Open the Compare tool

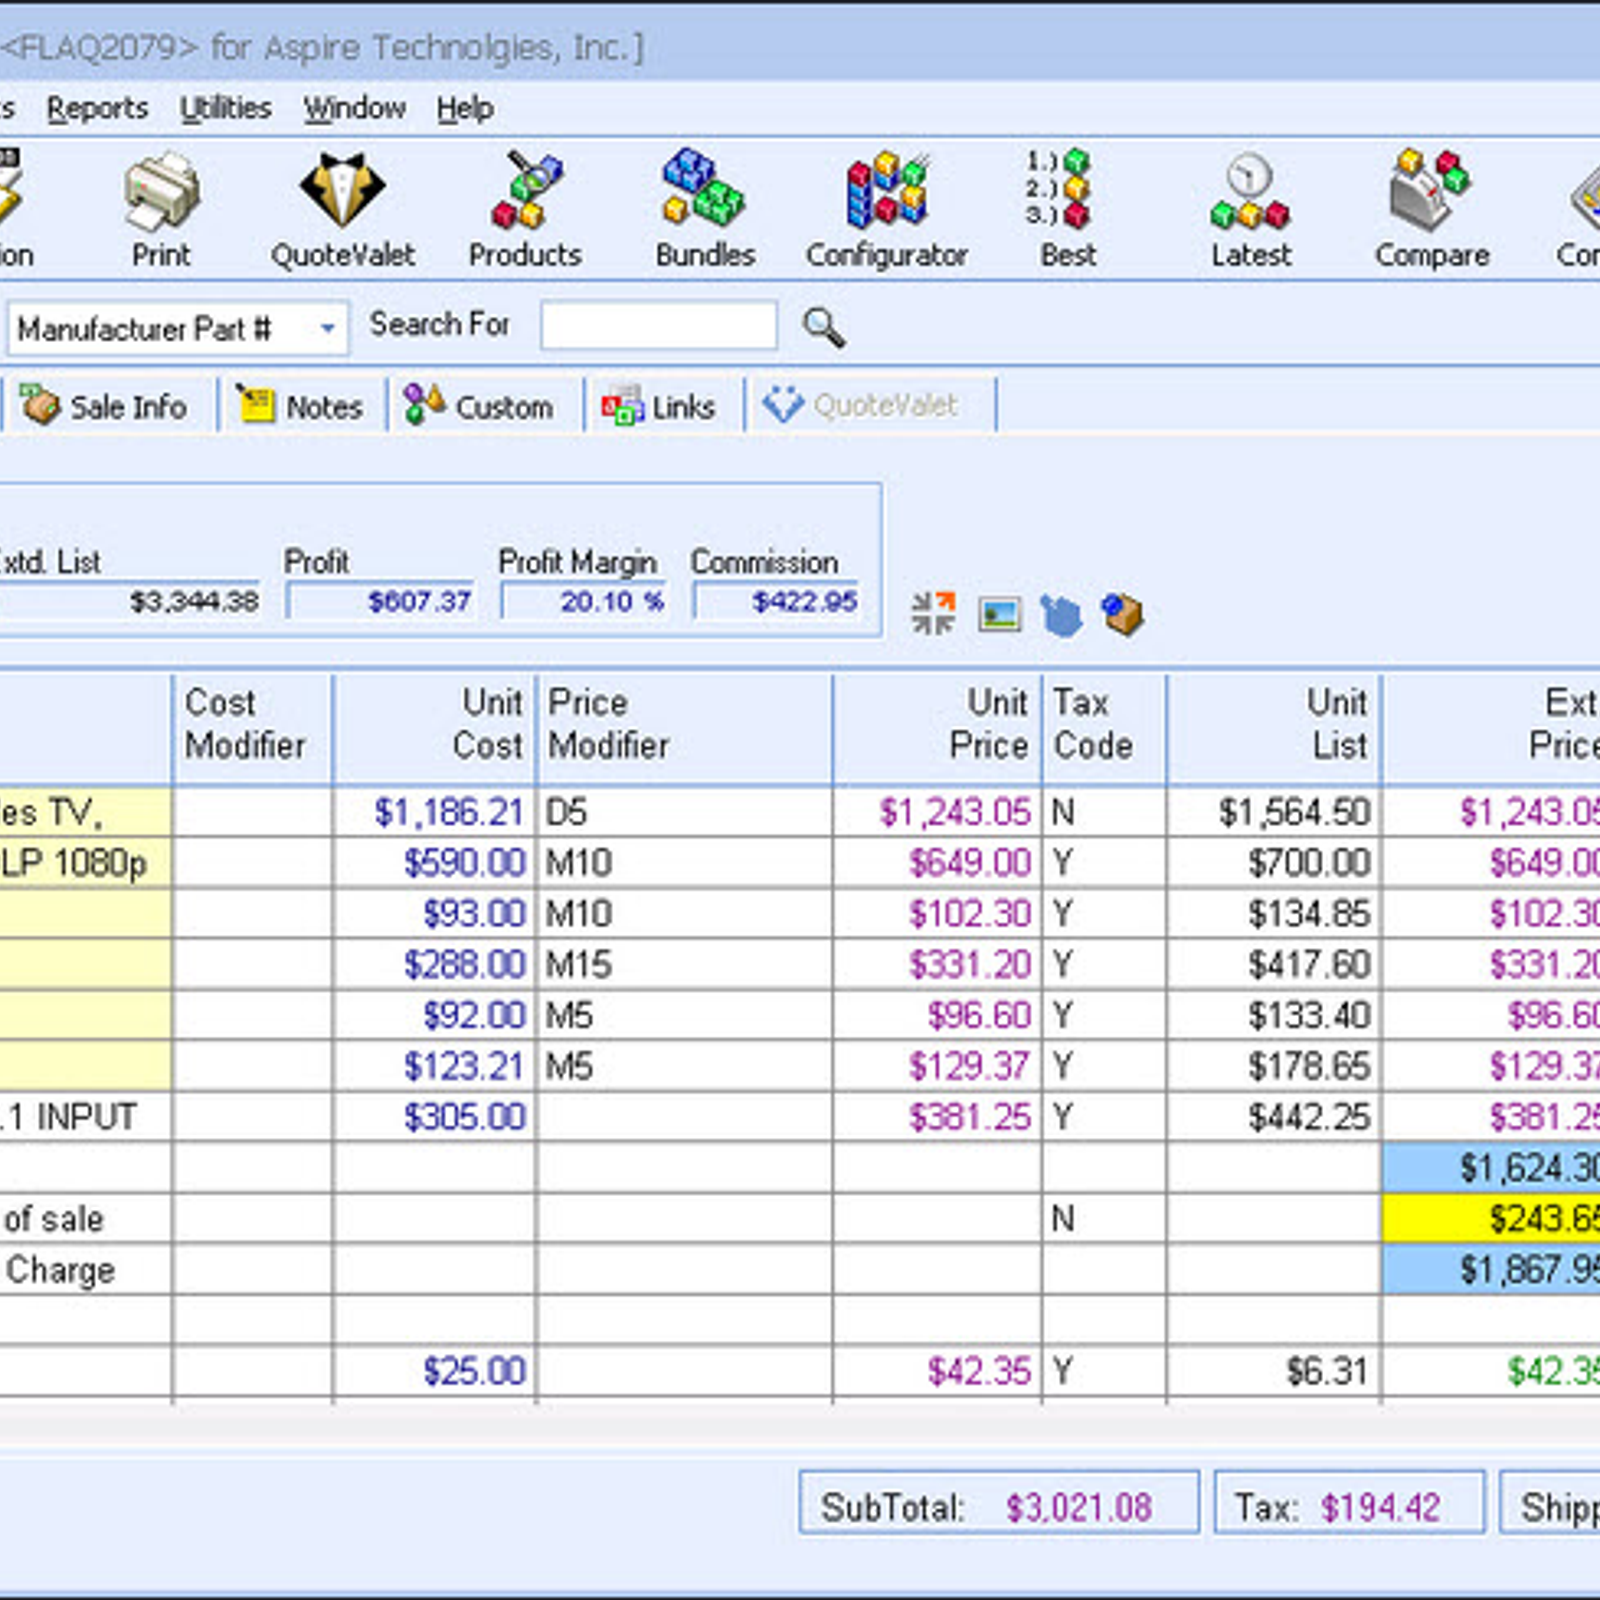click(1432, 209)
